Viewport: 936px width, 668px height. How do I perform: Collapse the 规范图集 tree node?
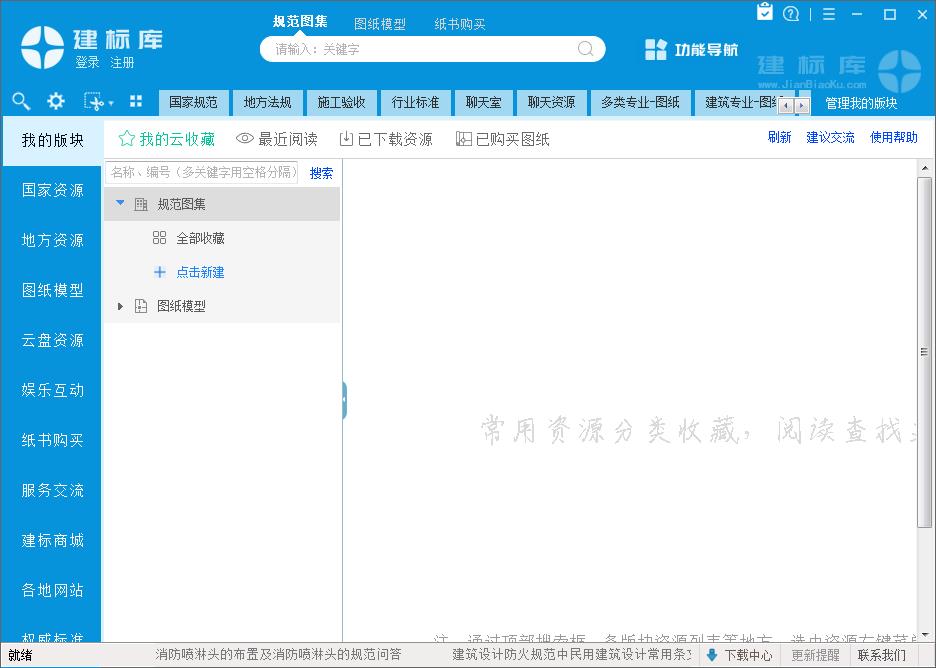point(120,203)
